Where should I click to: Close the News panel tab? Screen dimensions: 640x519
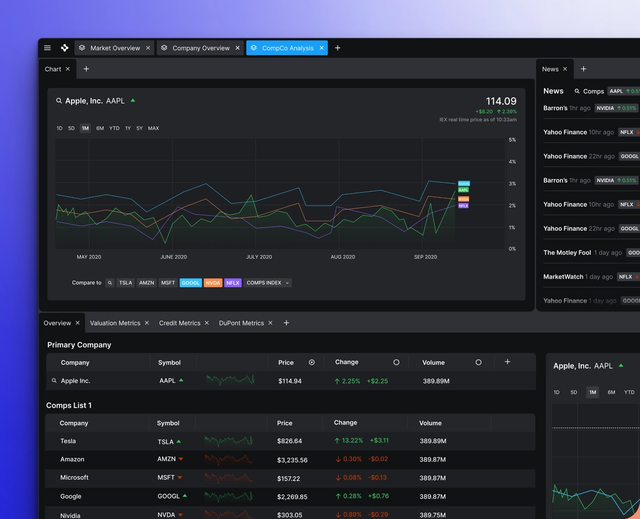tap(565, 69)
